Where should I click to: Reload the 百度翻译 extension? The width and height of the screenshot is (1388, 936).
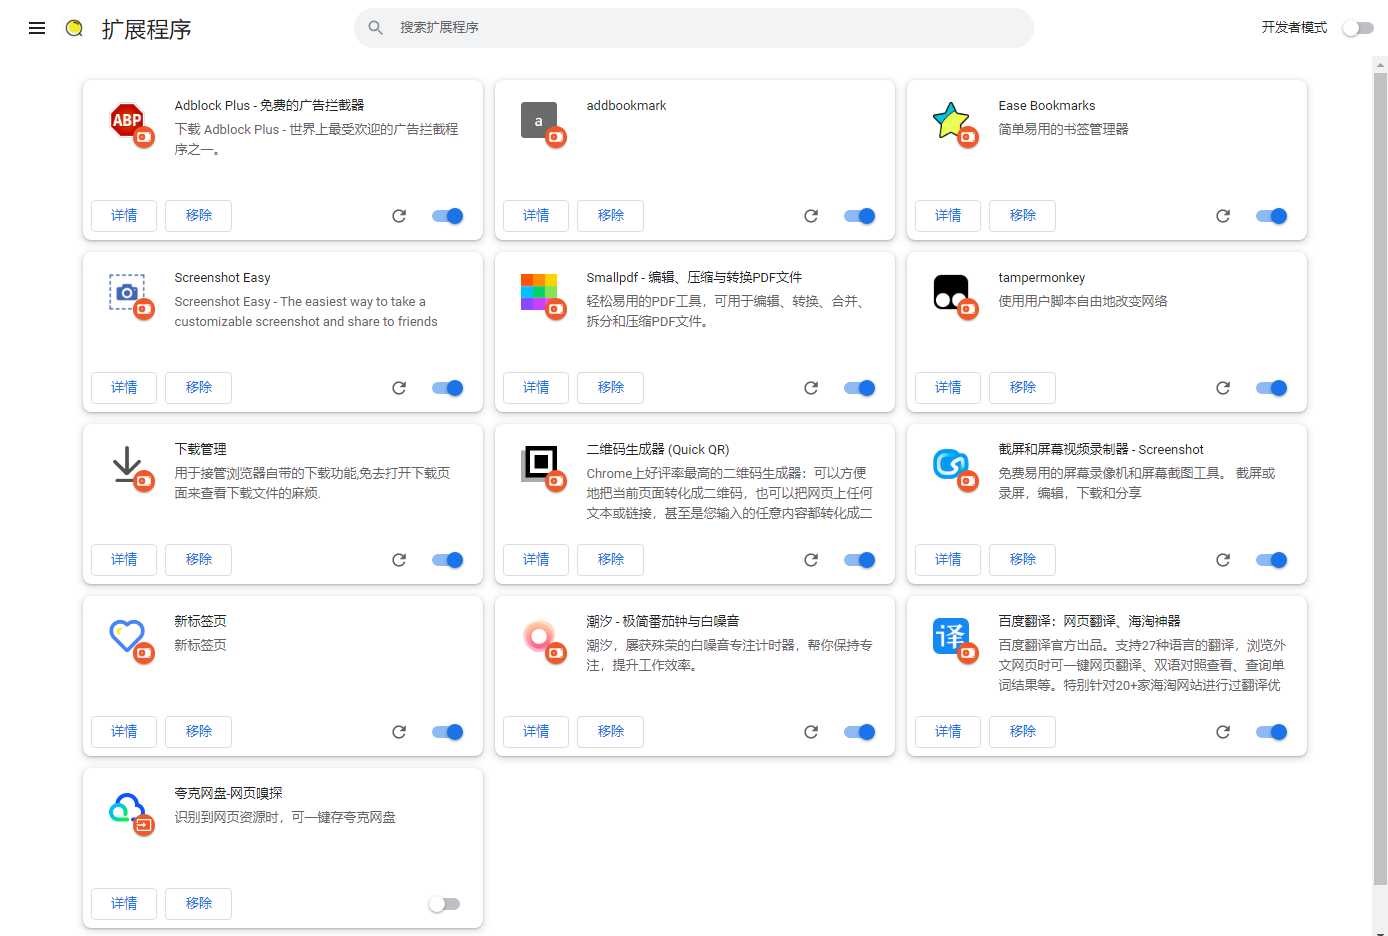(x=1223, y=732)
